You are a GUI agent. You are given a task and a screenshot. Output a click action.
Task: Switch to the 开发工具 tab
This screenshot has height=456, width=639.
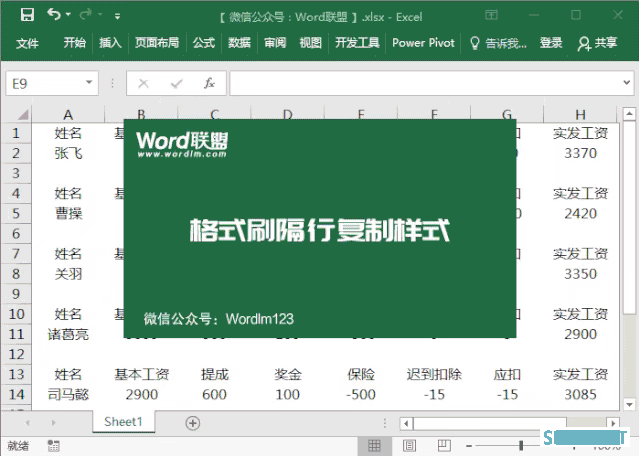click(357, 43)
